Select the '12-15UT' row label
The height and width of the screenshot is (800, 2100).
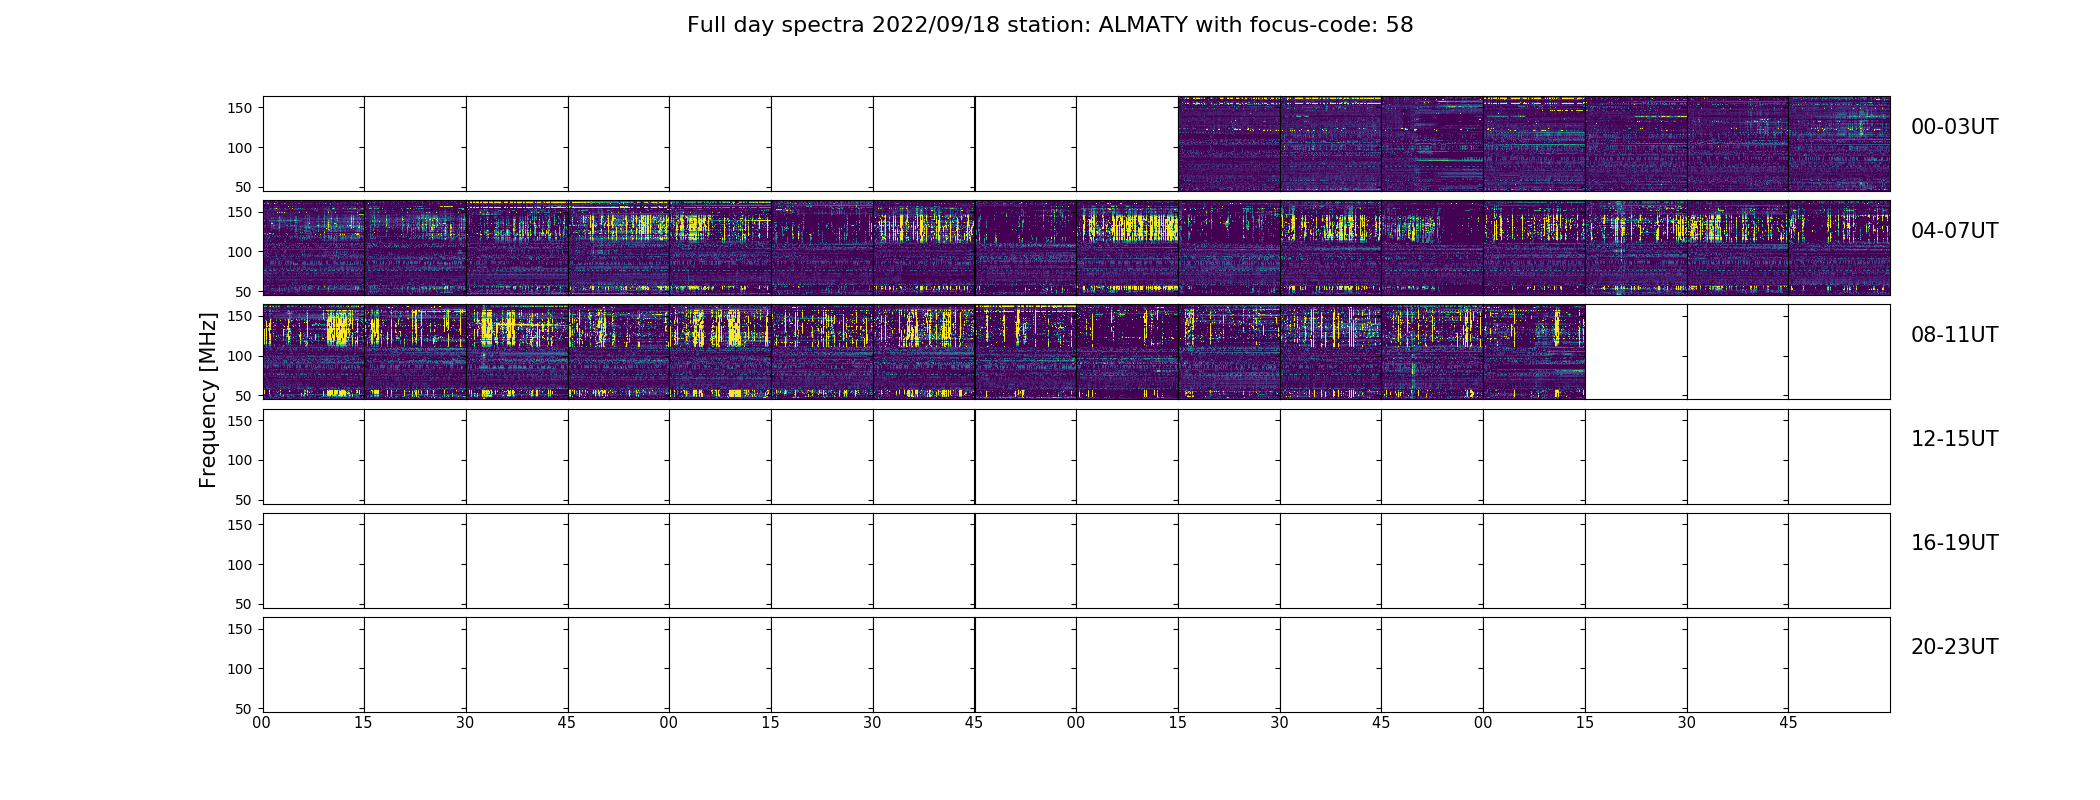[x=1954, y=439]
